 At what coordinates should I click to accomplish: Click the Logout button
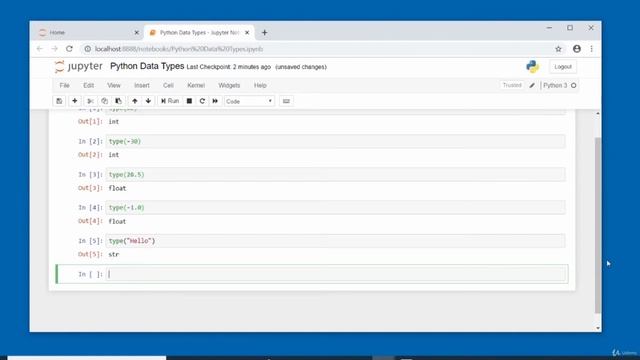(563, 67)
